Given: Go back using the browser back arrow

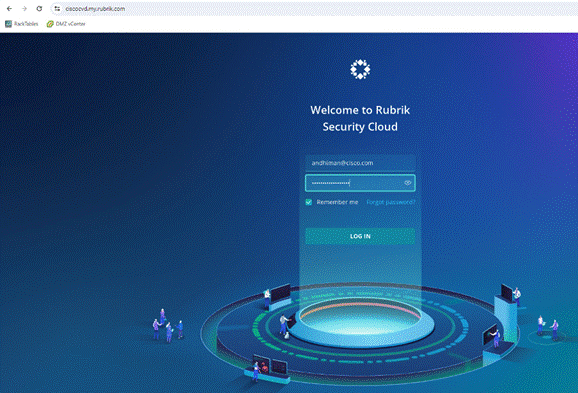Looking at the screenshot, I should [x=9, y=8].
